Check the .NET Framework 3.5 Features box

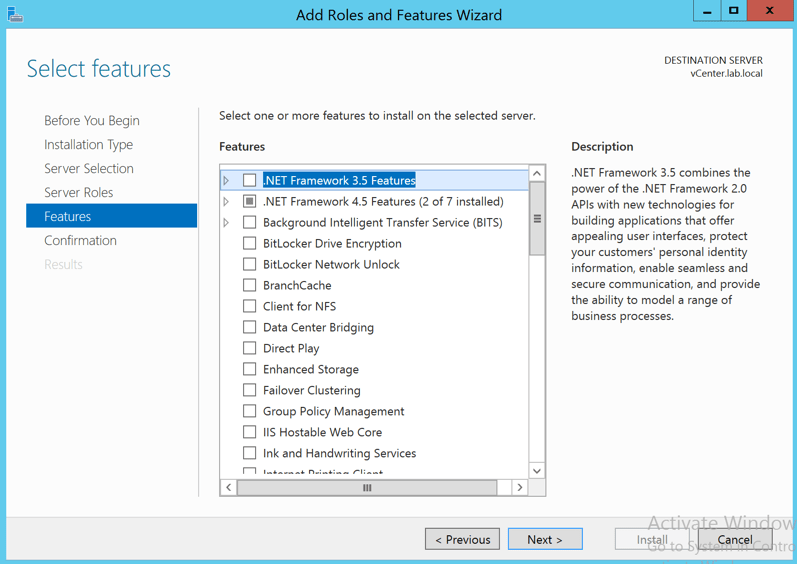250,181
